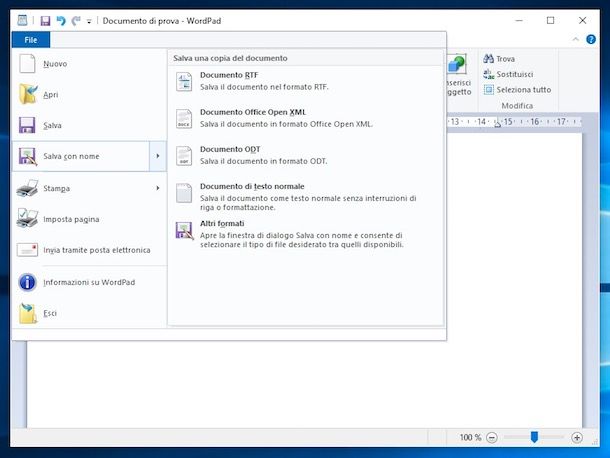The image size is (610, 458).
Task: Click the ODT document icon
Action: [184, 156]
